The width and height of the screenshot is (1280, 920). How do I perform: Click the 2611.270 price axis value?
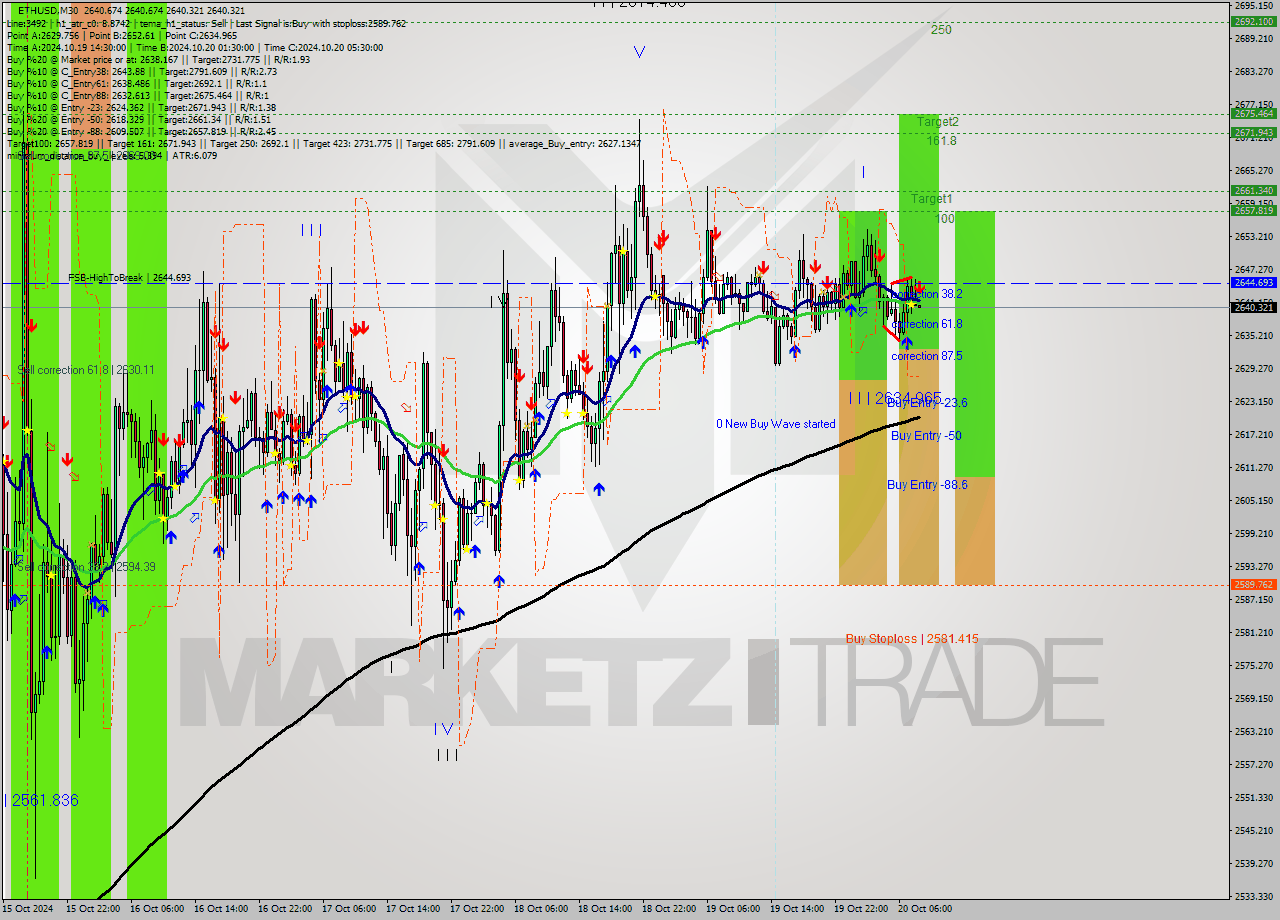click(x=1254, y=467)
